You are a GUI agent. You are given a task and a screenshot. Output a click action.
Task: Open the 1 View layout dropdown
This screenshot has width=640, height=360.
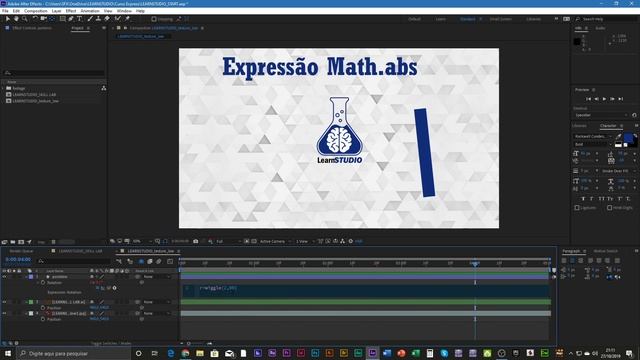(x=305, y=241)
